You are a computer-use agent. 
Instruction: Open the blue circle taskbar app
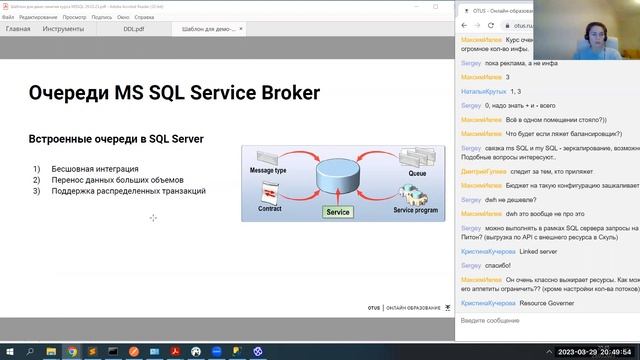217,351
